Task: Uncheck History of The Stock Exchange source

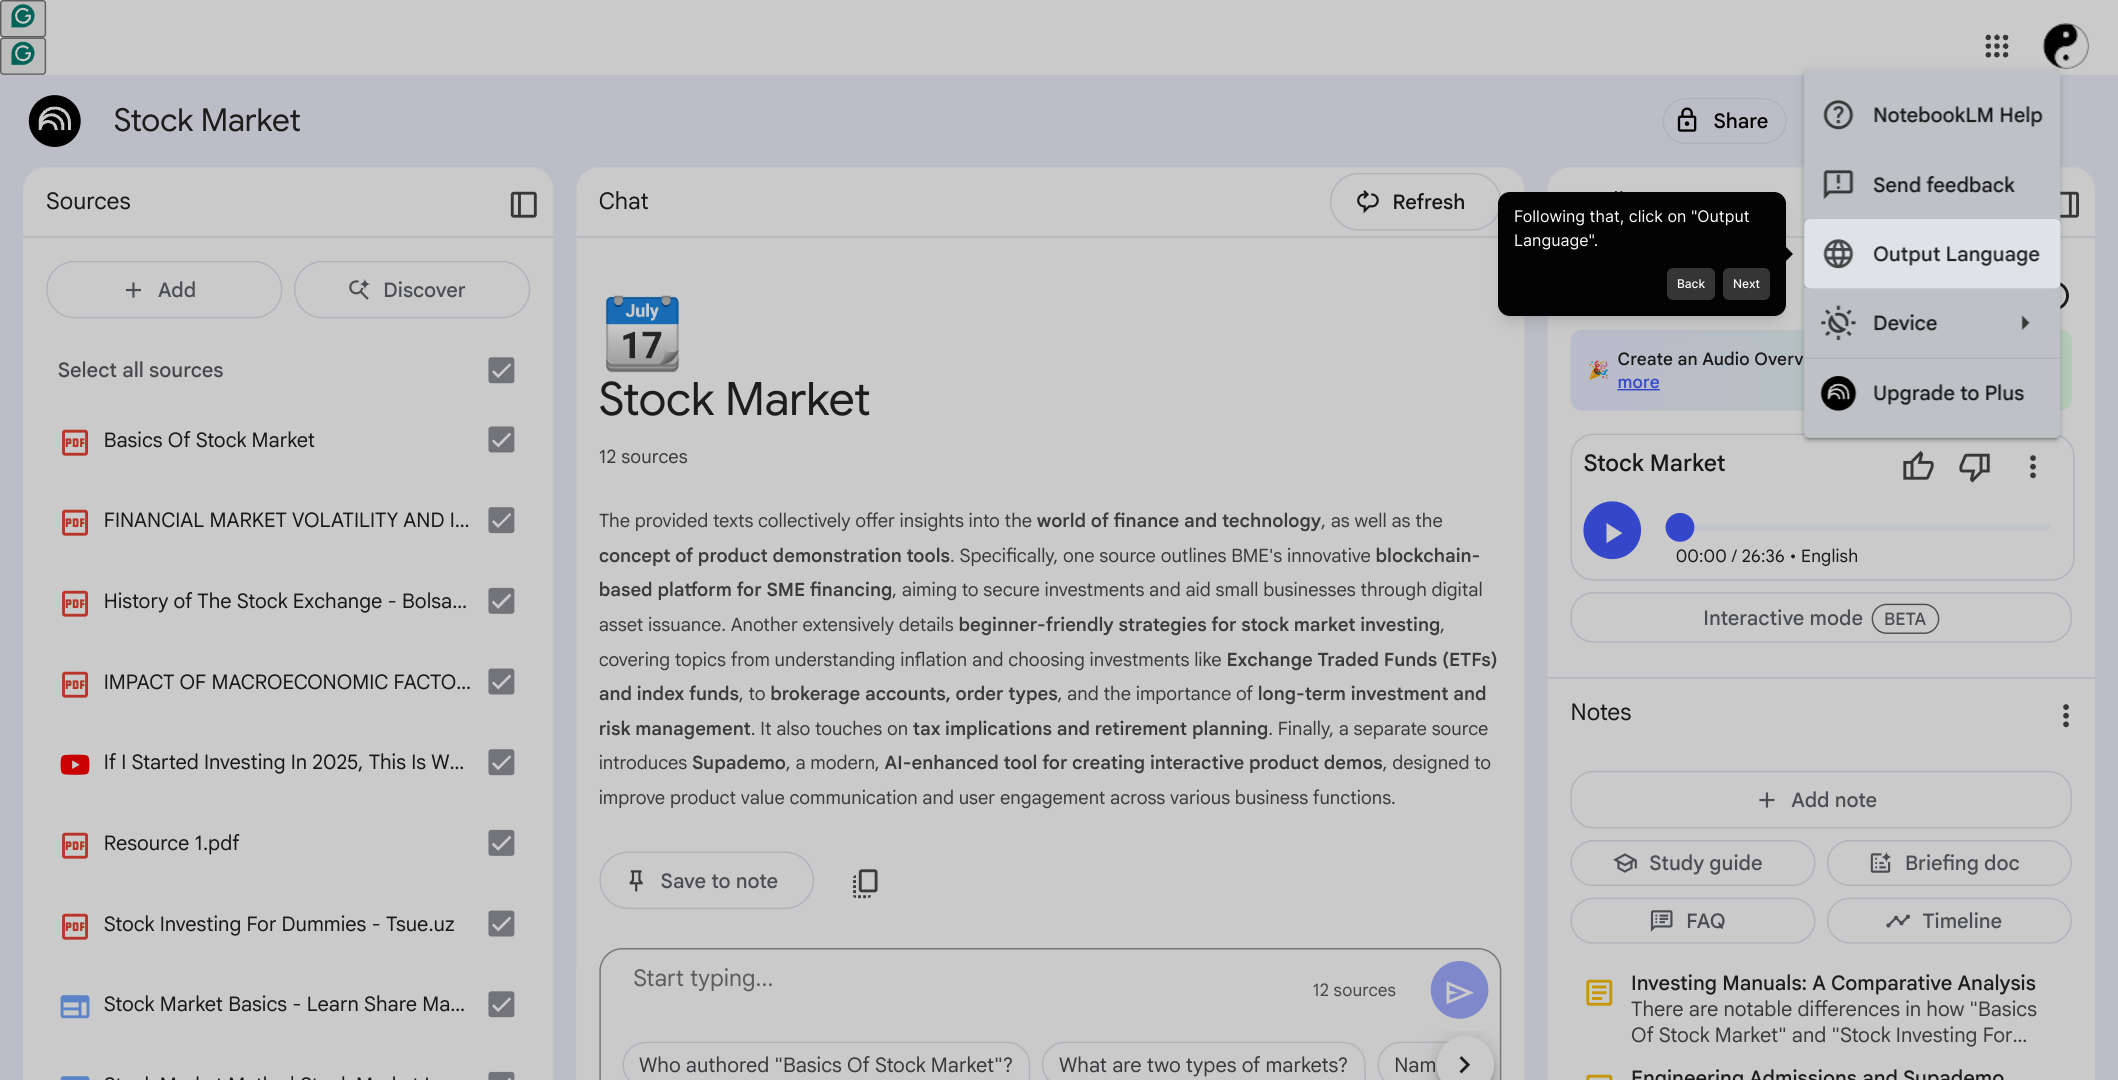Action: pyautogui.click(x=501, y=601)
